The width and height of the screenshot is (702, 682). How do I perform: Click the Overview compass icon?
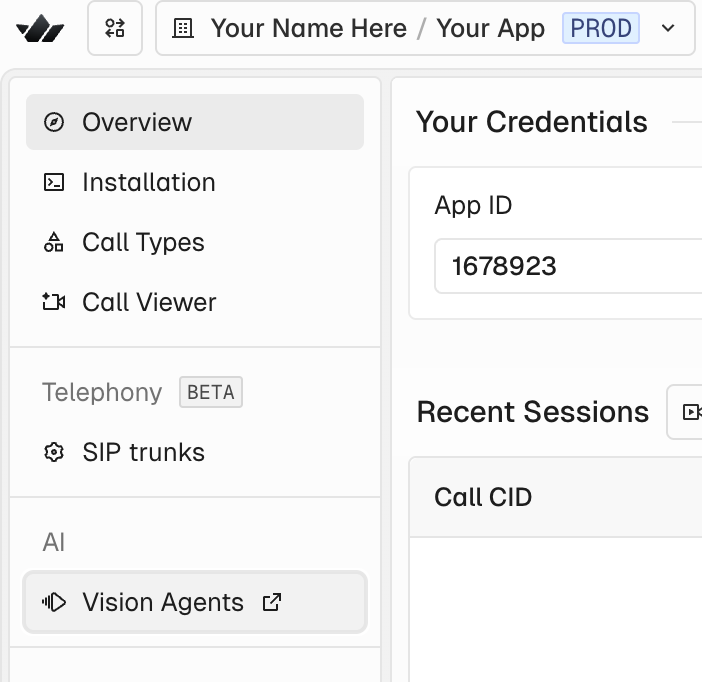coord(54,122)
